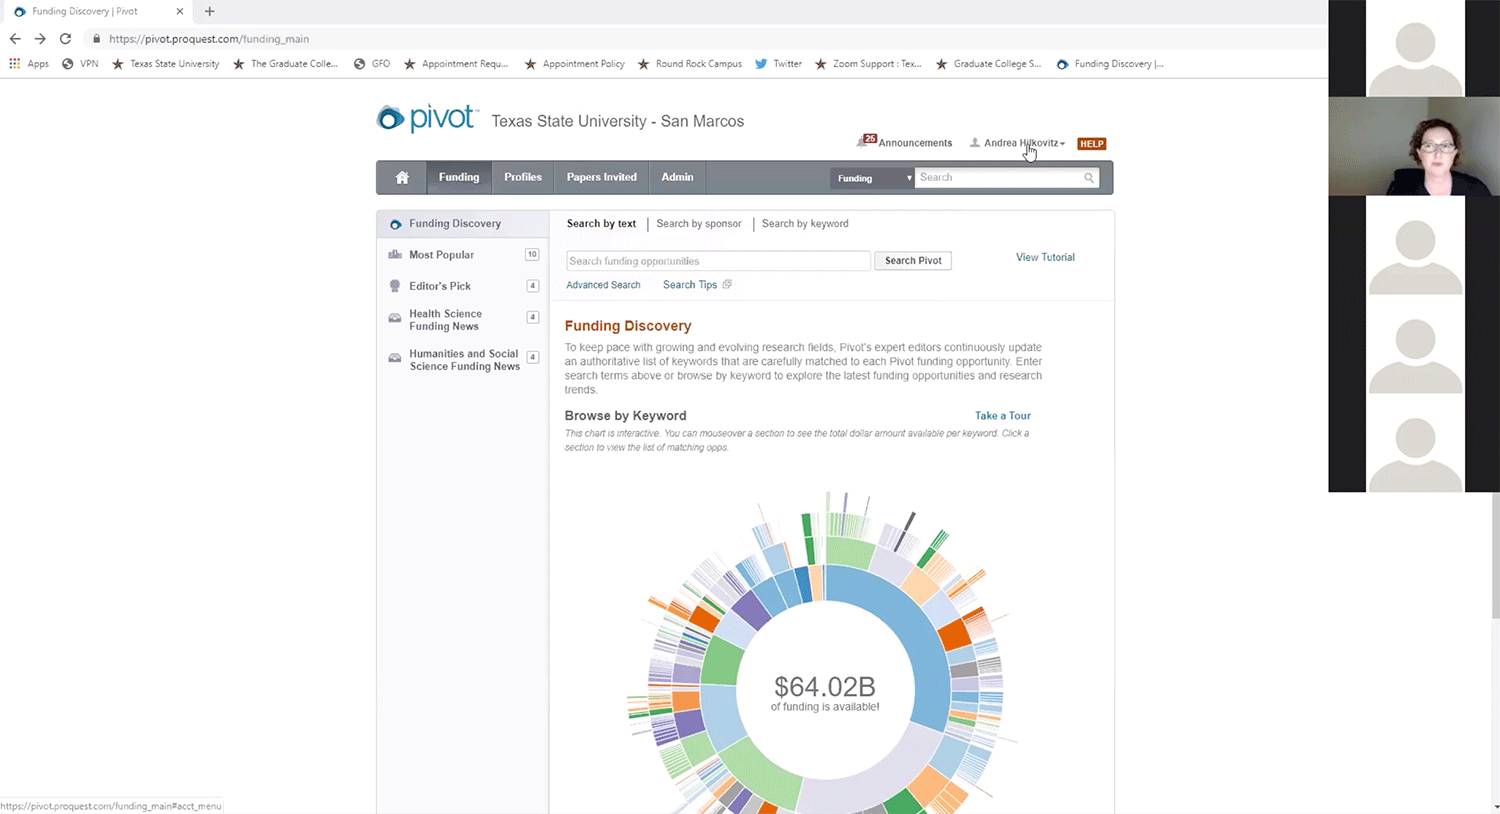This screenshot has height=814, width=1500.
Task: Click the browser address bar URL
Action: click(x=209, y=39)
